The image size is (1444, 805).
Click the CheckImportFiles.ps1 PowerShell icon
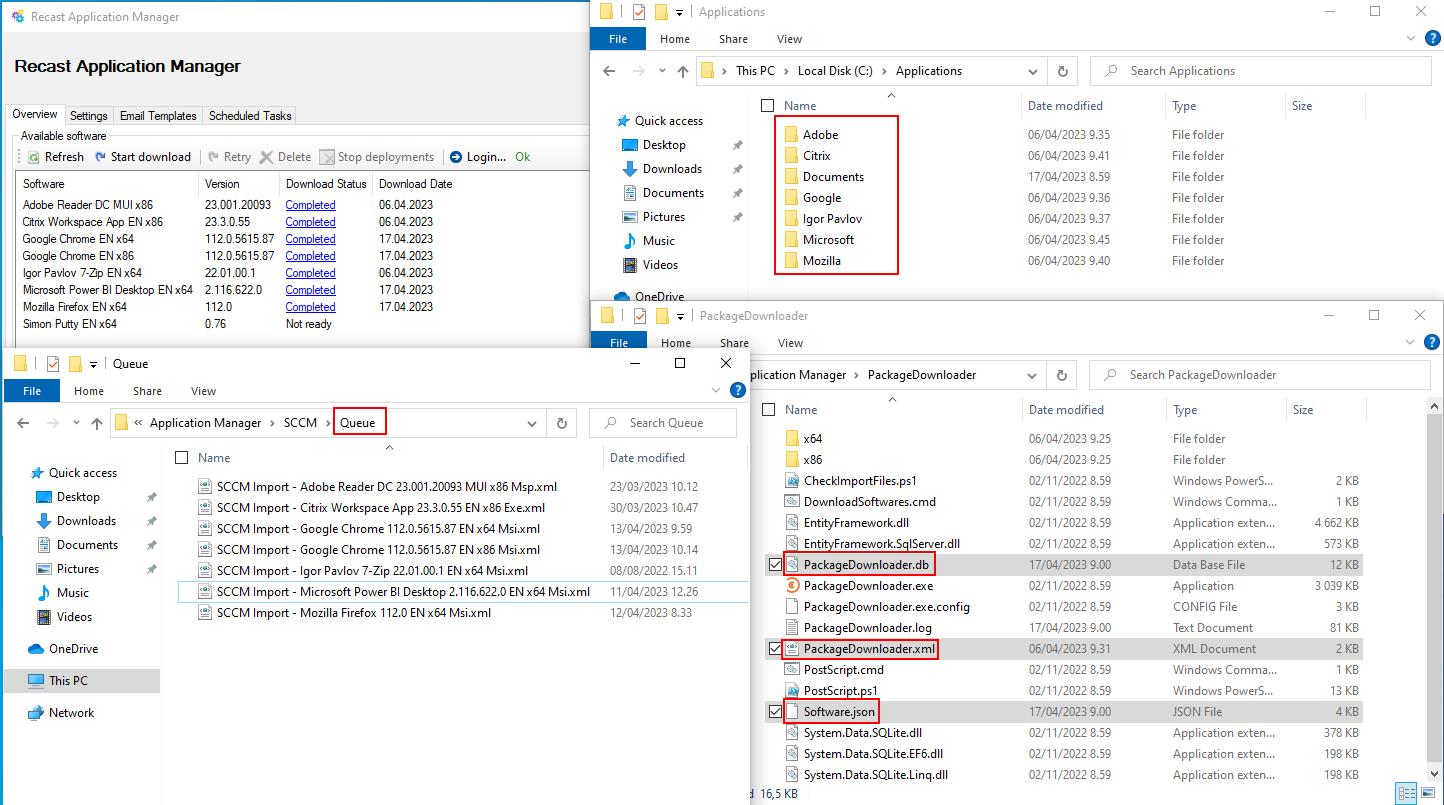click(x=792, y=481)
